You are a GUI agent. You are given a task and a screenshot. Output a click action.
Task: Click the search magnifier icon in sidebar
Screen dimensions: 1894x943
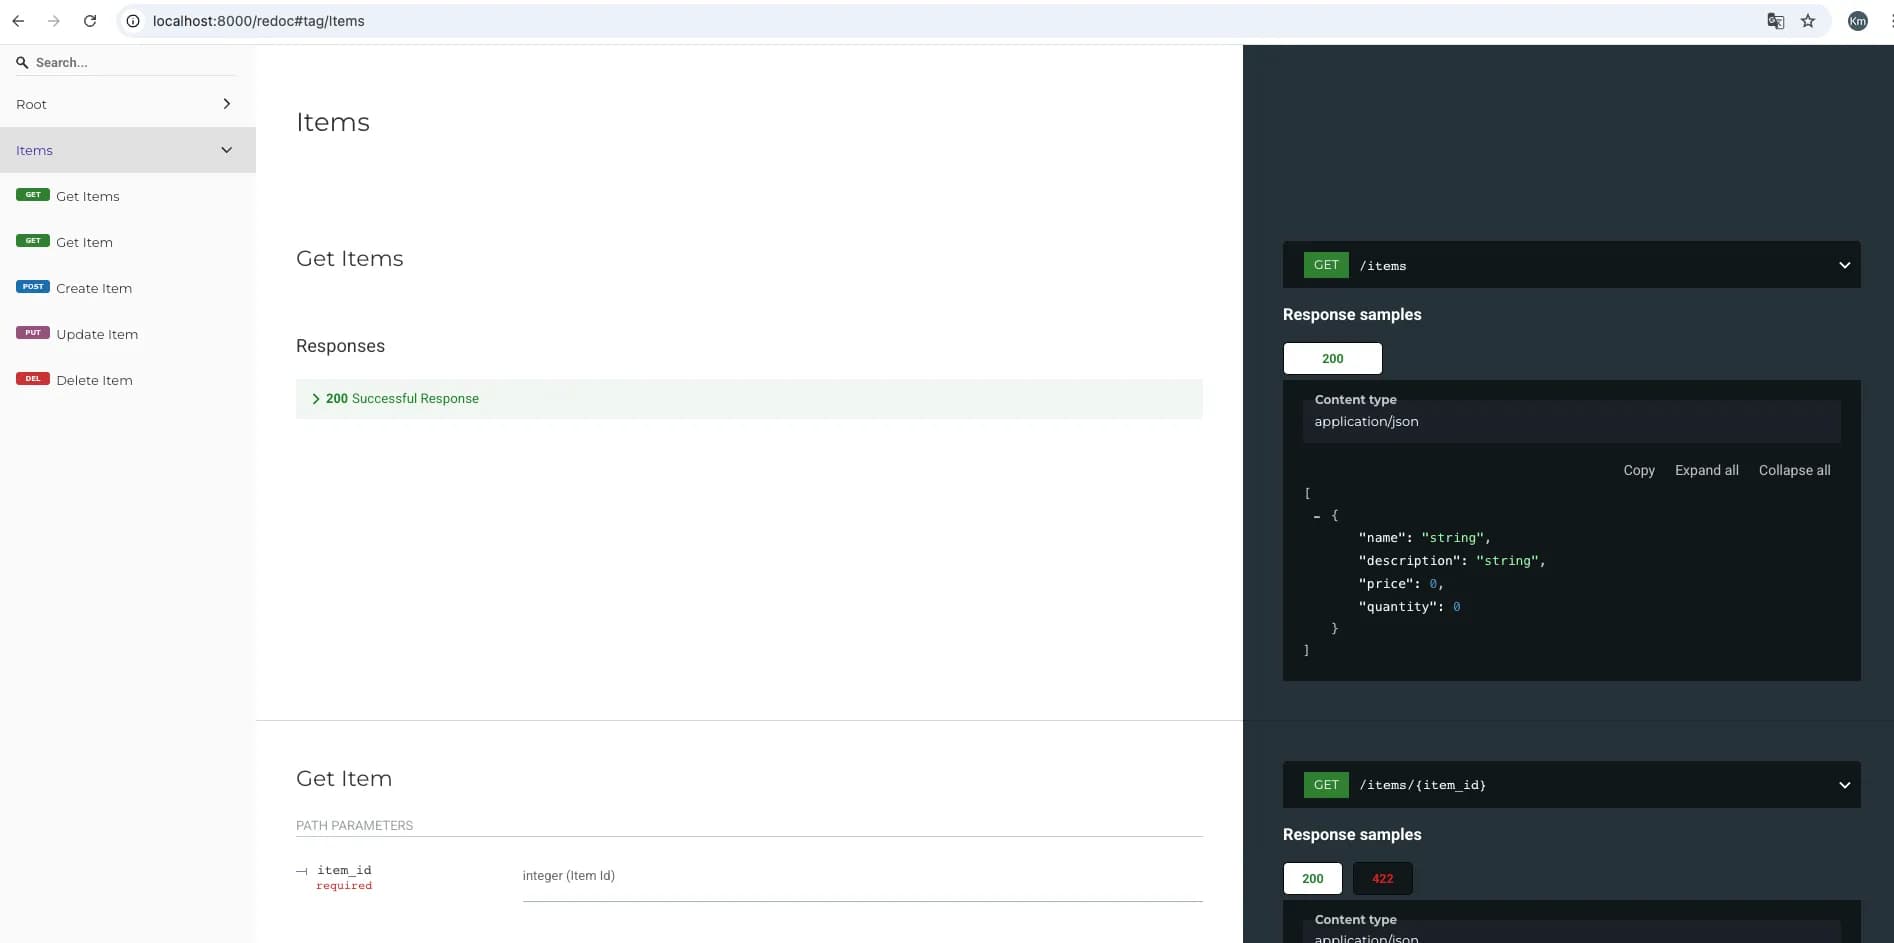(x=22, y=62)
